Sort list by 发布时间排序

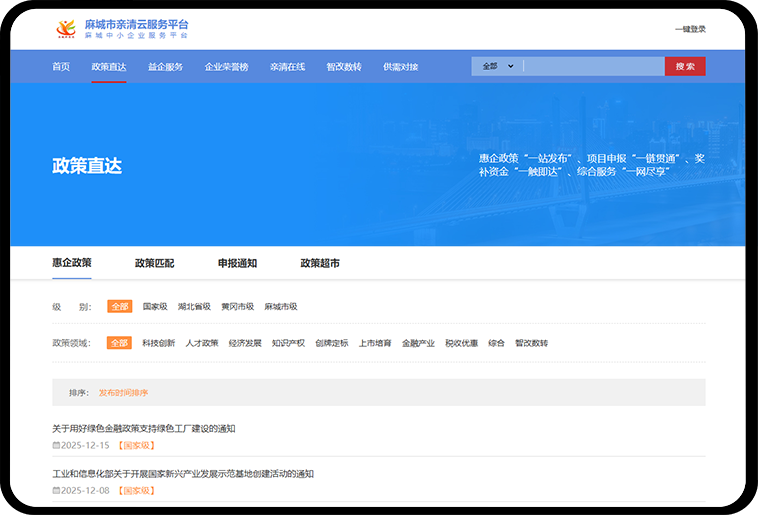coord(123,392)
